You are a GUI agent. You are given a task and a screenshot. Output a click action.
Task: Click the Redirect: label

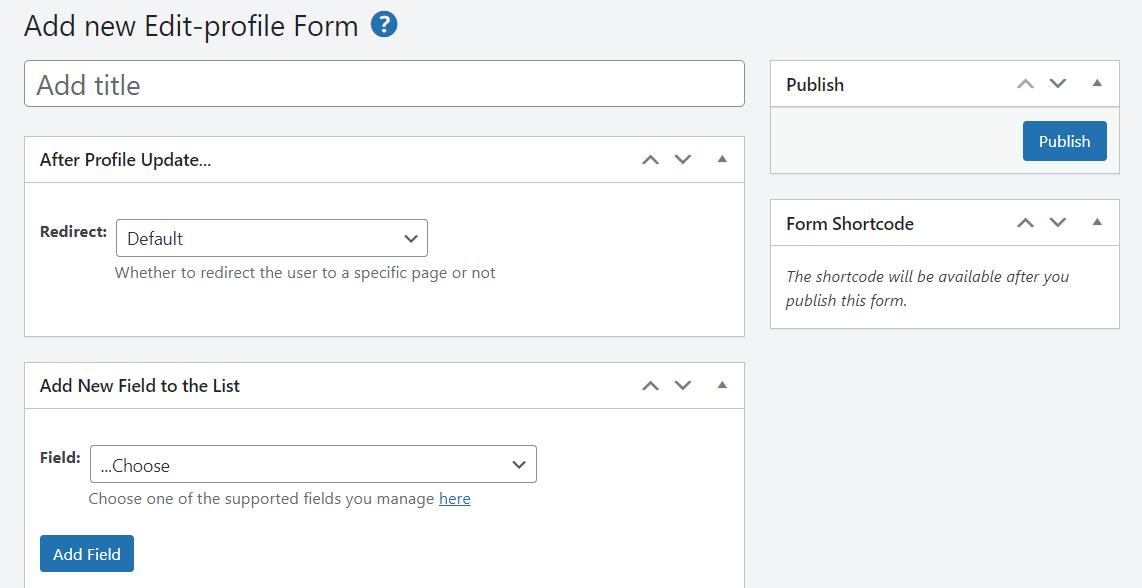pyautogui.click(x=74, y=232)
